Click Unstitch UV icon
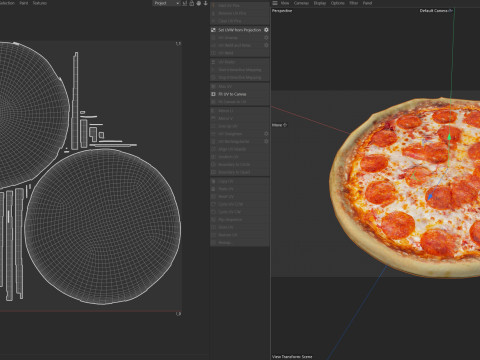The image size is (480, 360). [x=213, y=157]
